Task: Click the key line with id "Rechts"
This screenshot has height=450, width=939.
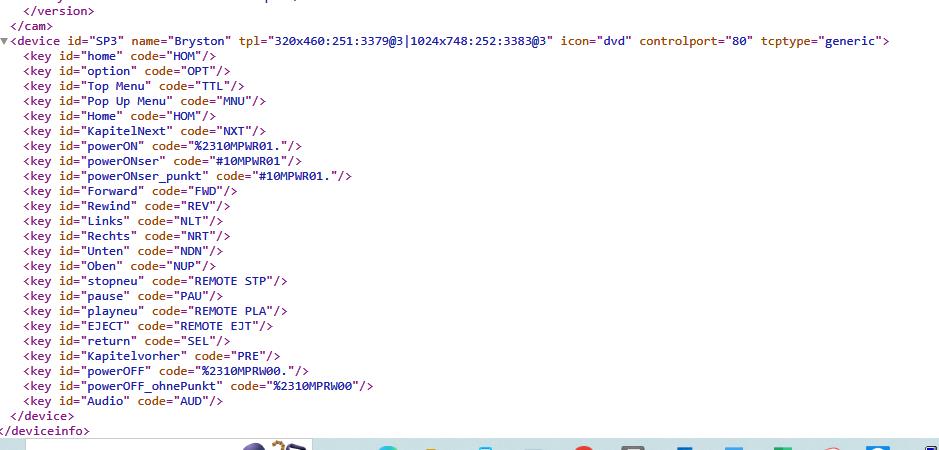Action: (x=126, y=236)
